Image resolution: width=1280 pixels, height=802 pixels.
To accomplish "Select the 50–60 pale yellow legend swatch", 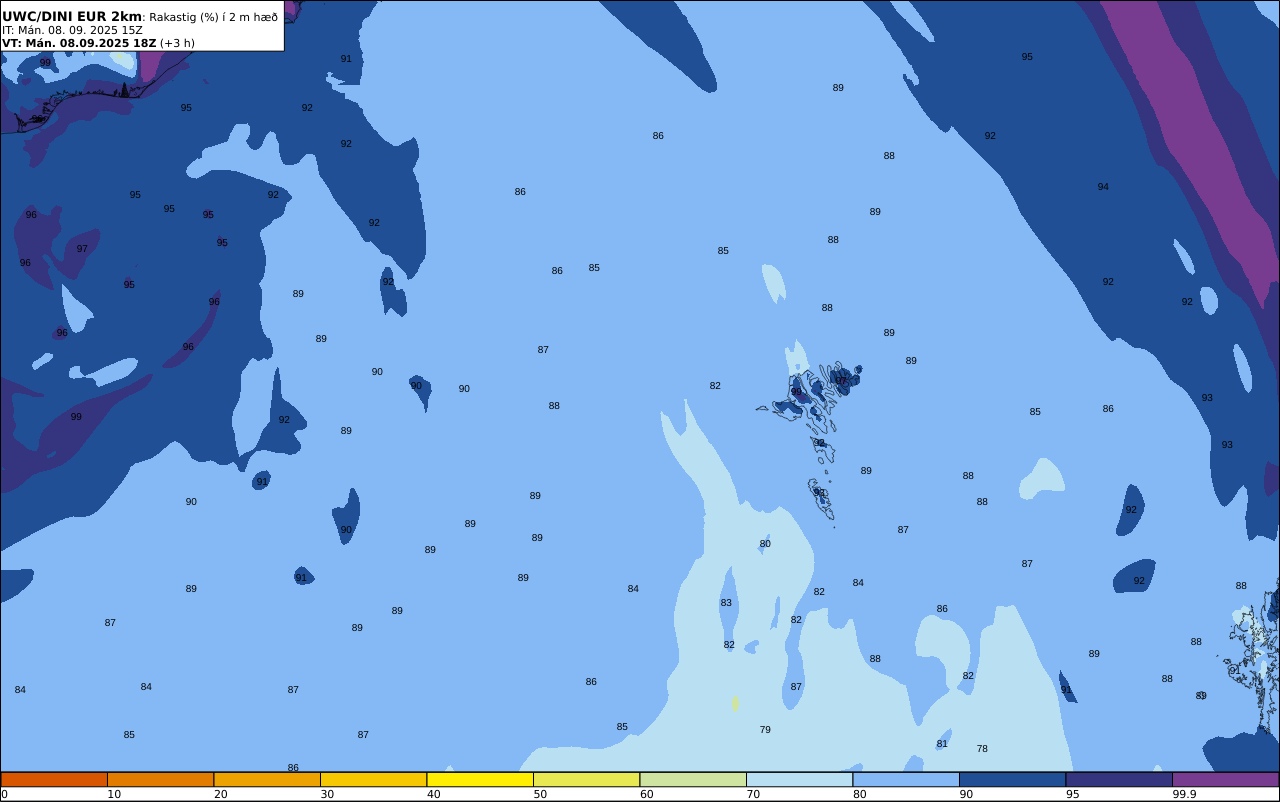I will click(586, 779).
